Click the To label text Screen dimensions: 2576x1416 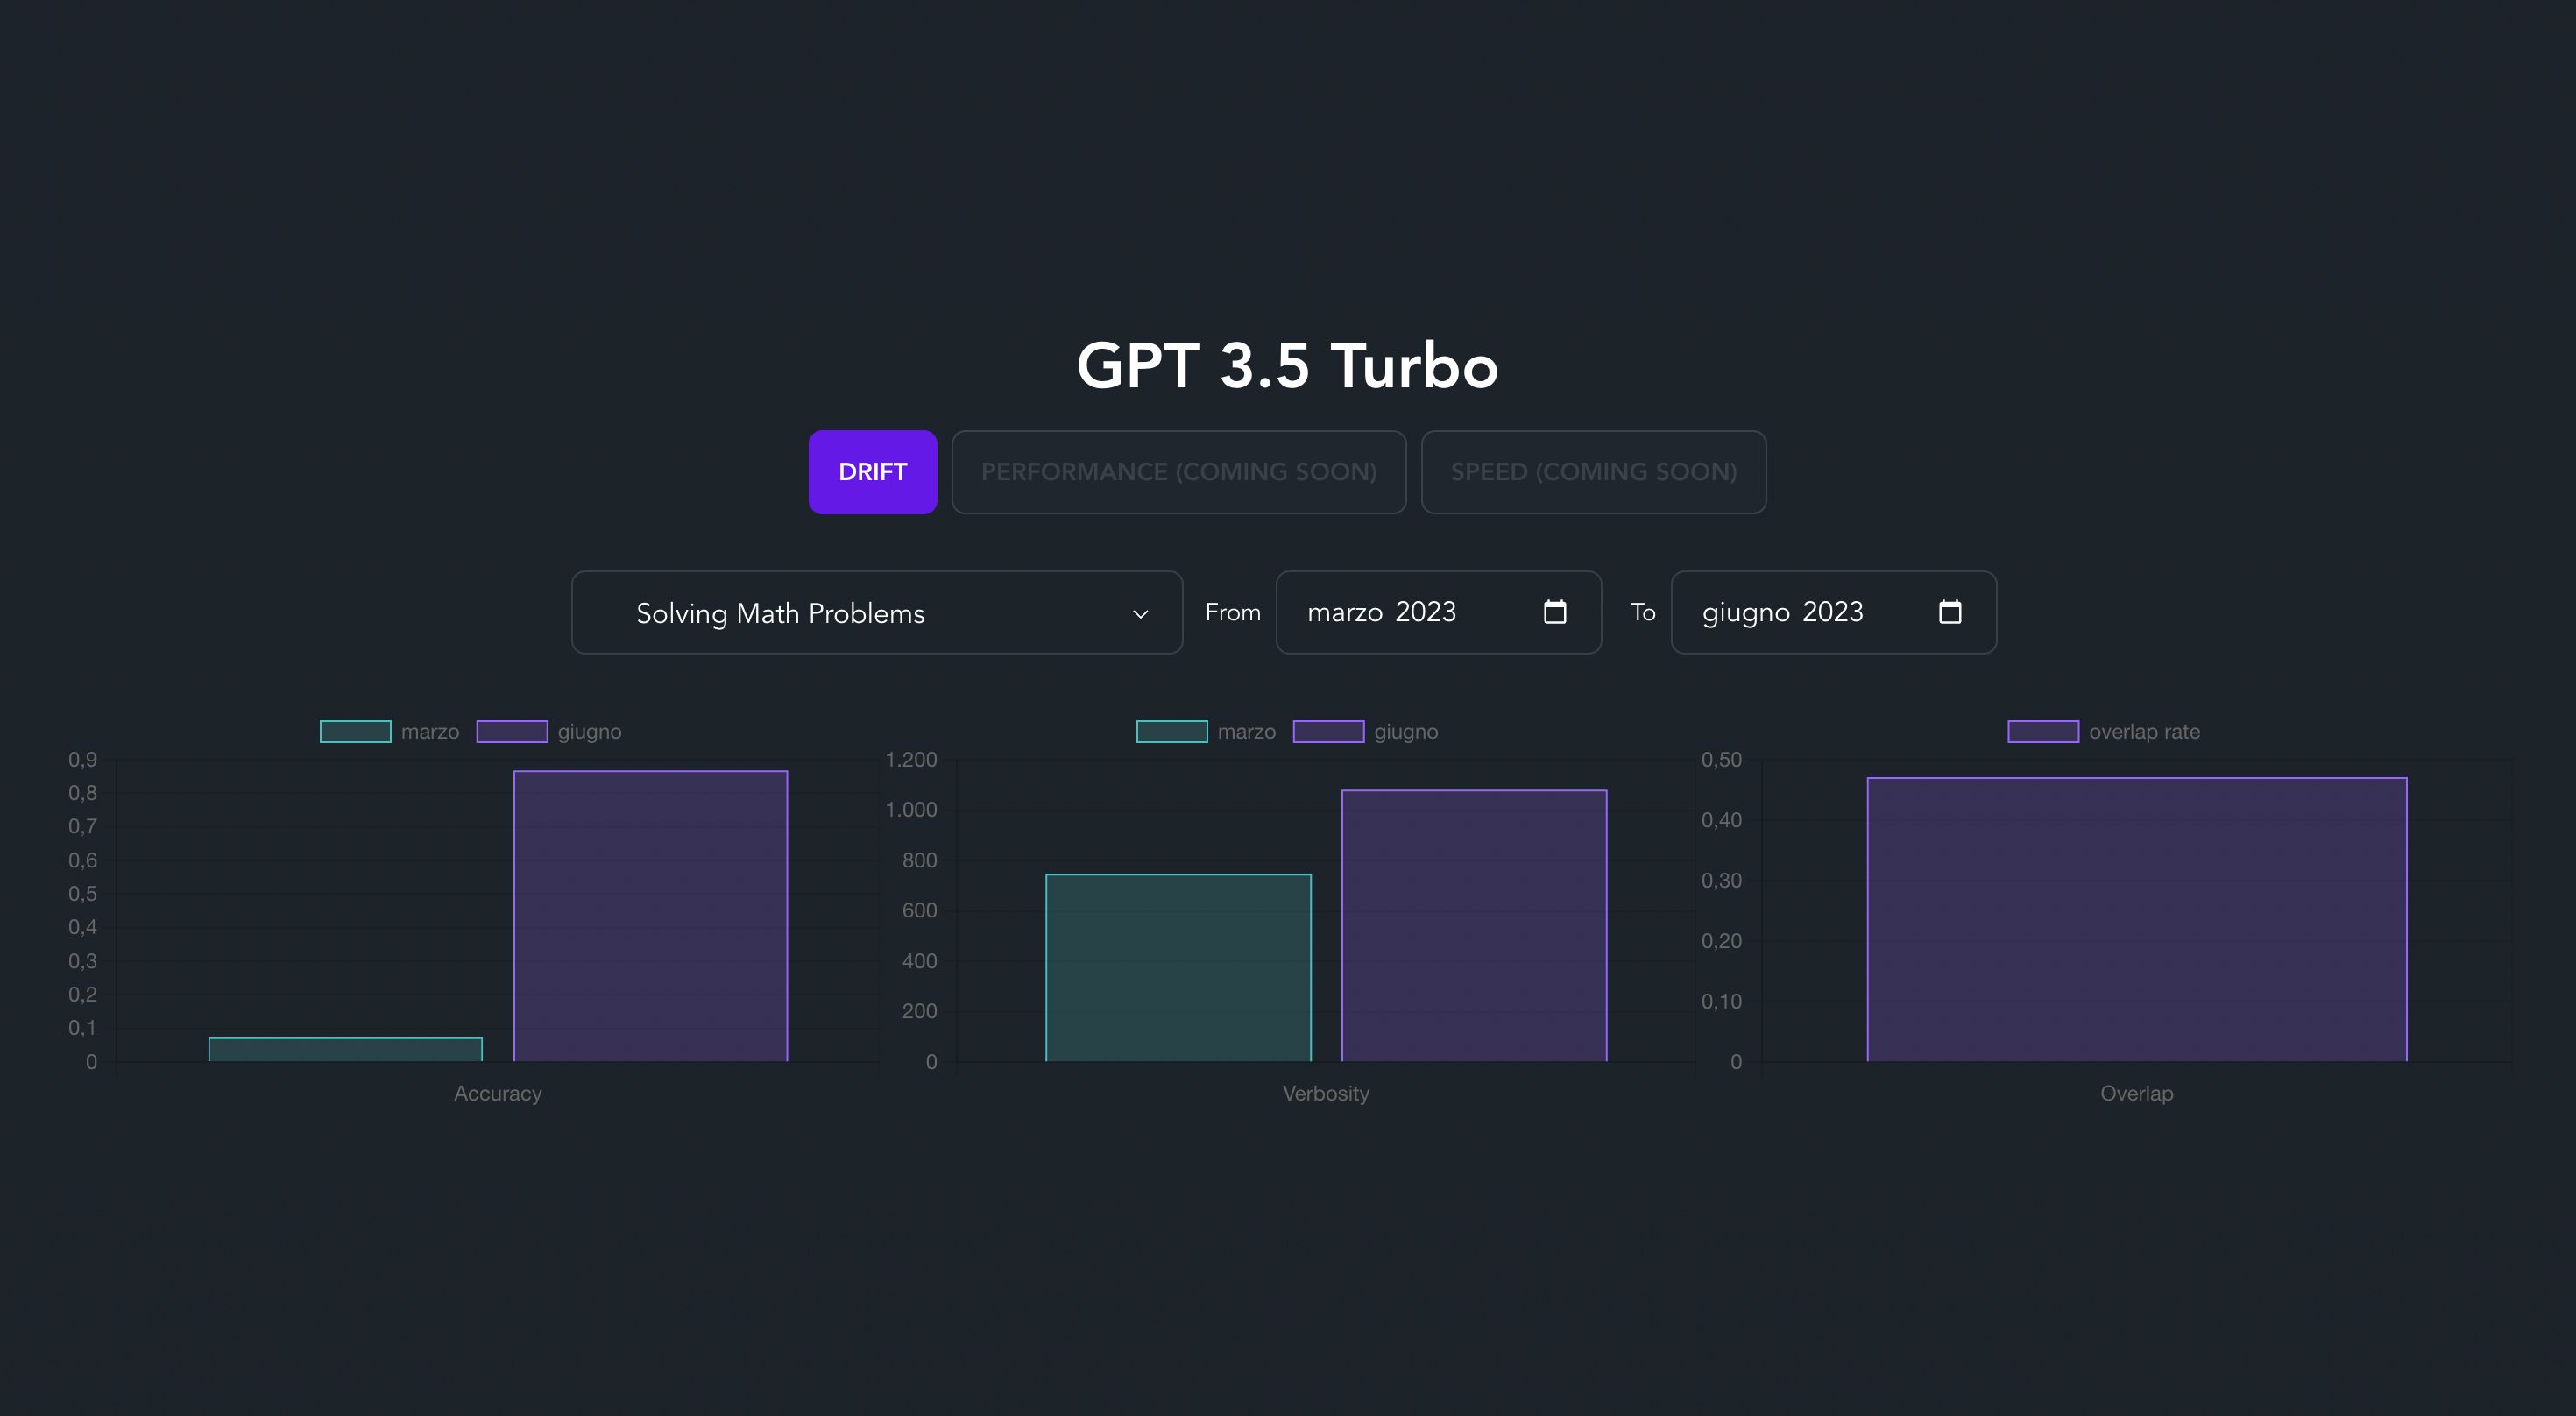coord(1643,612)
